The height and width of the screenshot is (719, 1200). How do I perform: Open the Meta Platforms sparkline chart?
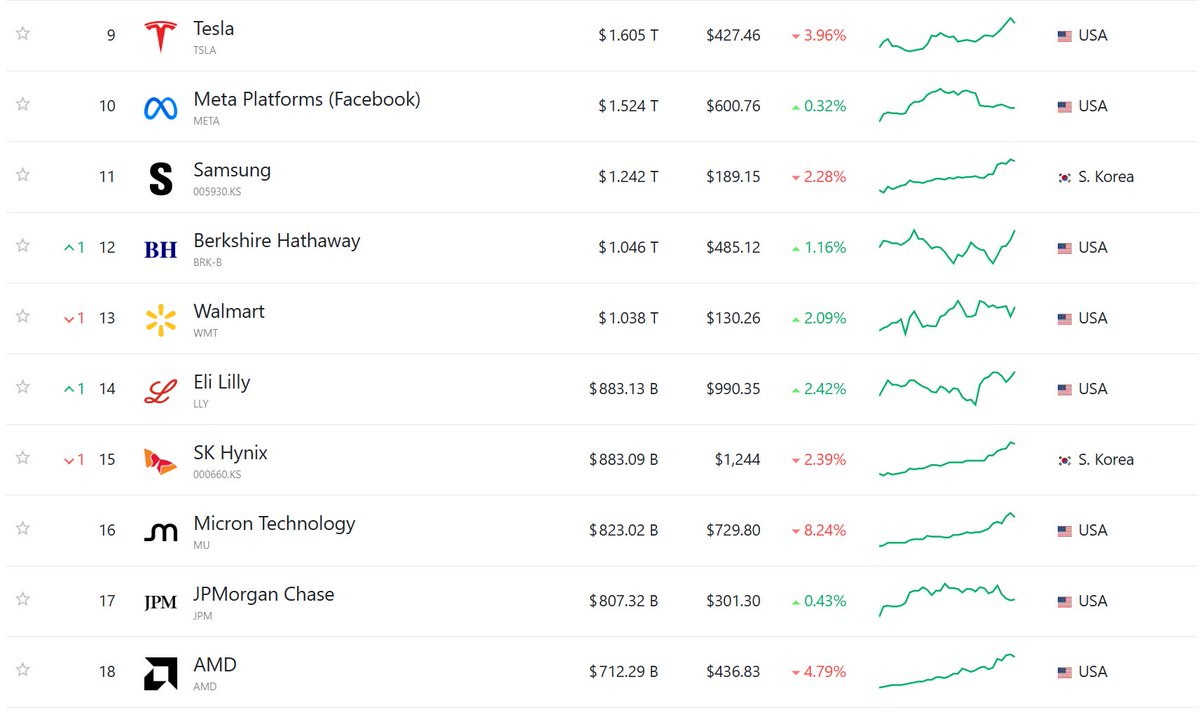tap(947, 105)
